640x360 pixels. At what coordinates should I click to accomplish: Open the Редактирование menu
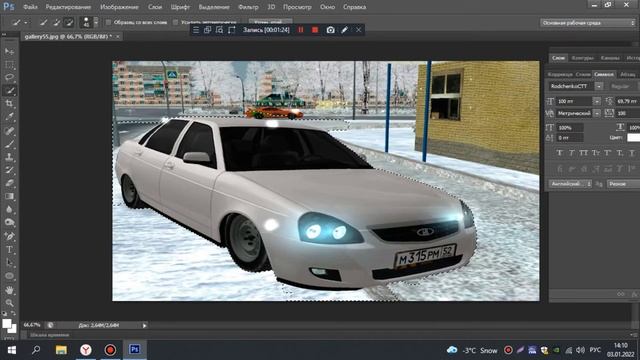pyautogui.click(x=68, y=7)
